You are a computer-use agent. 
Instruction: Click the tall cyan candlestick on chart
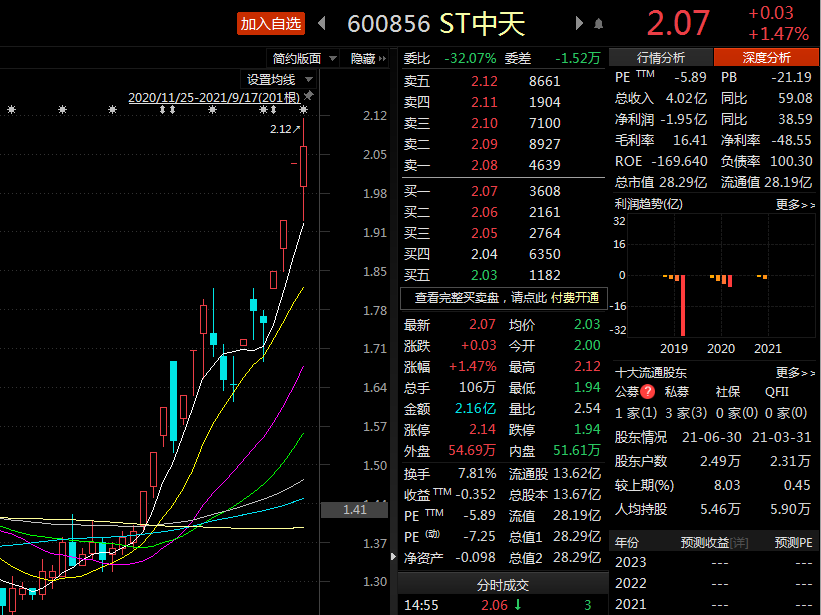(173, 401)
